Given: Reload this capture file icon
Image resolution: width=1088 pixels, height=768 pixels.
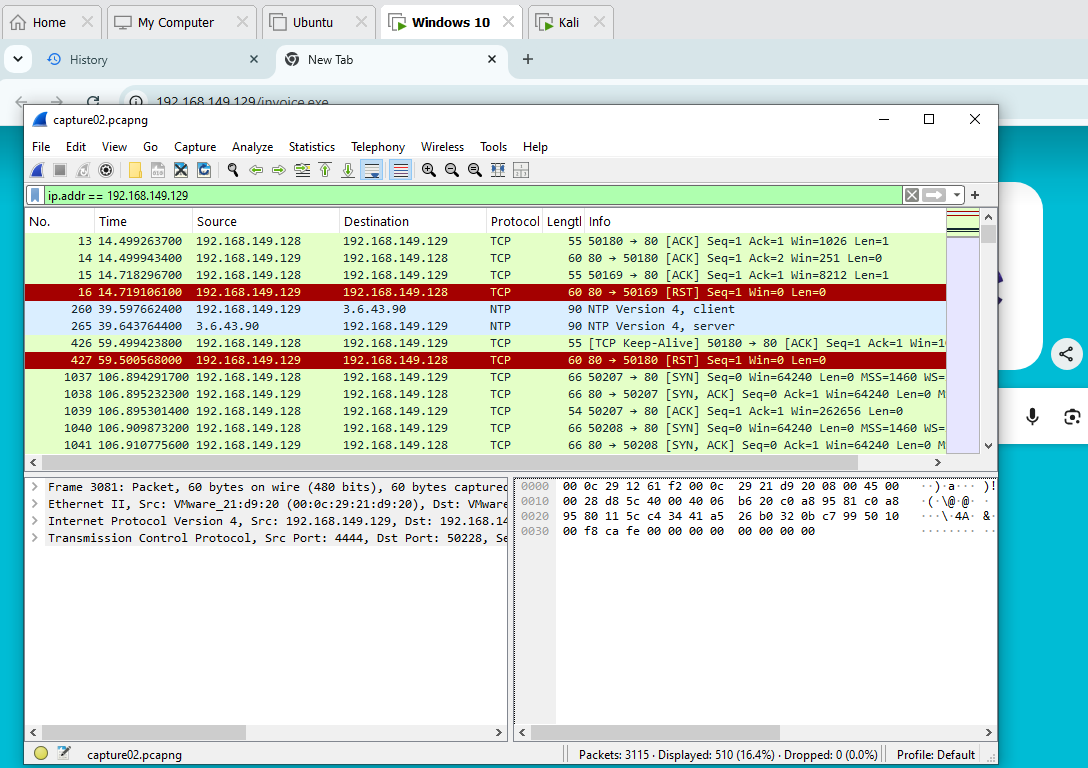Looking at the screenshot, I should 203,170.
